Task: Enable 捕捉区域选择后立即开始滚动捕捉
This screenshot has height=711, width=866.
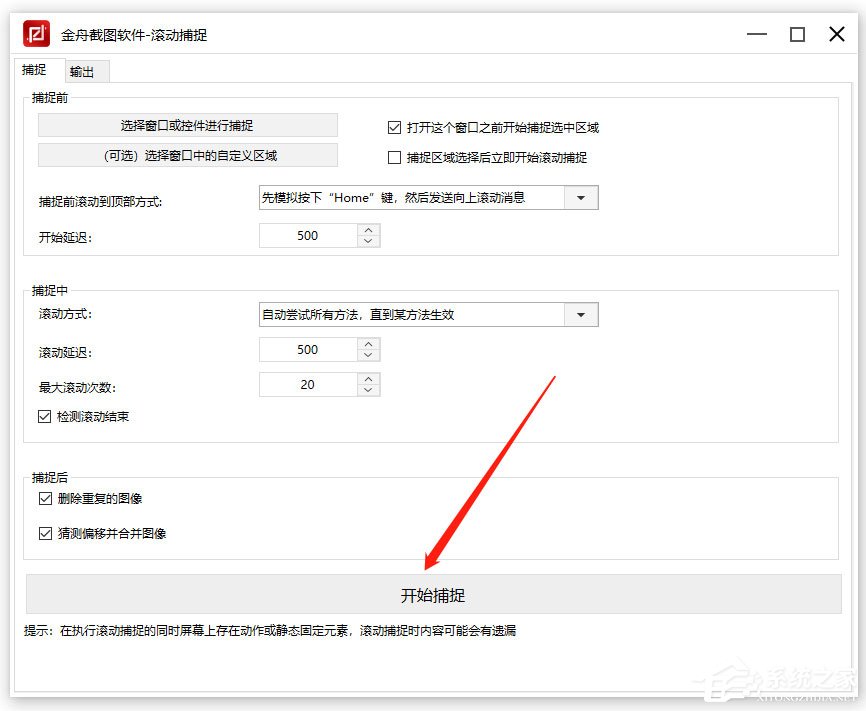Action: point(394,157)
